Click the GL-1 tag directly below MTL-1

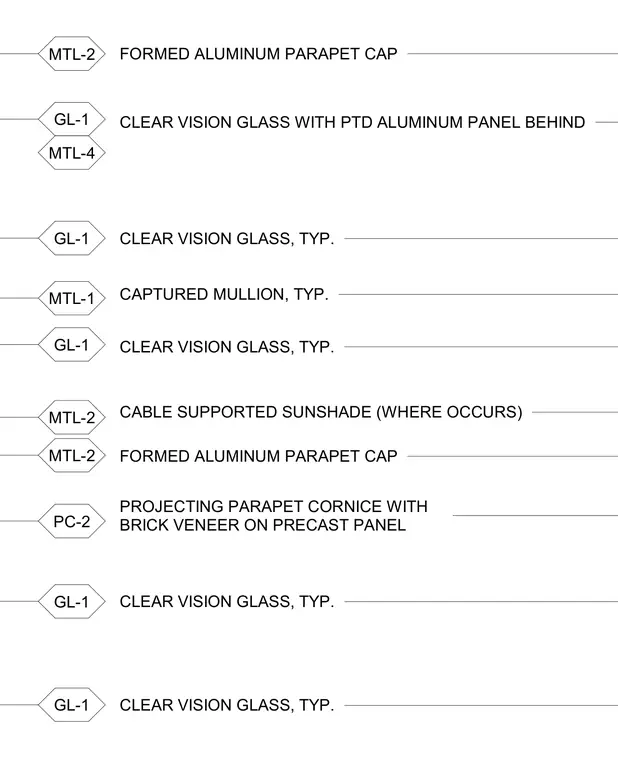(x=72, y=345)
